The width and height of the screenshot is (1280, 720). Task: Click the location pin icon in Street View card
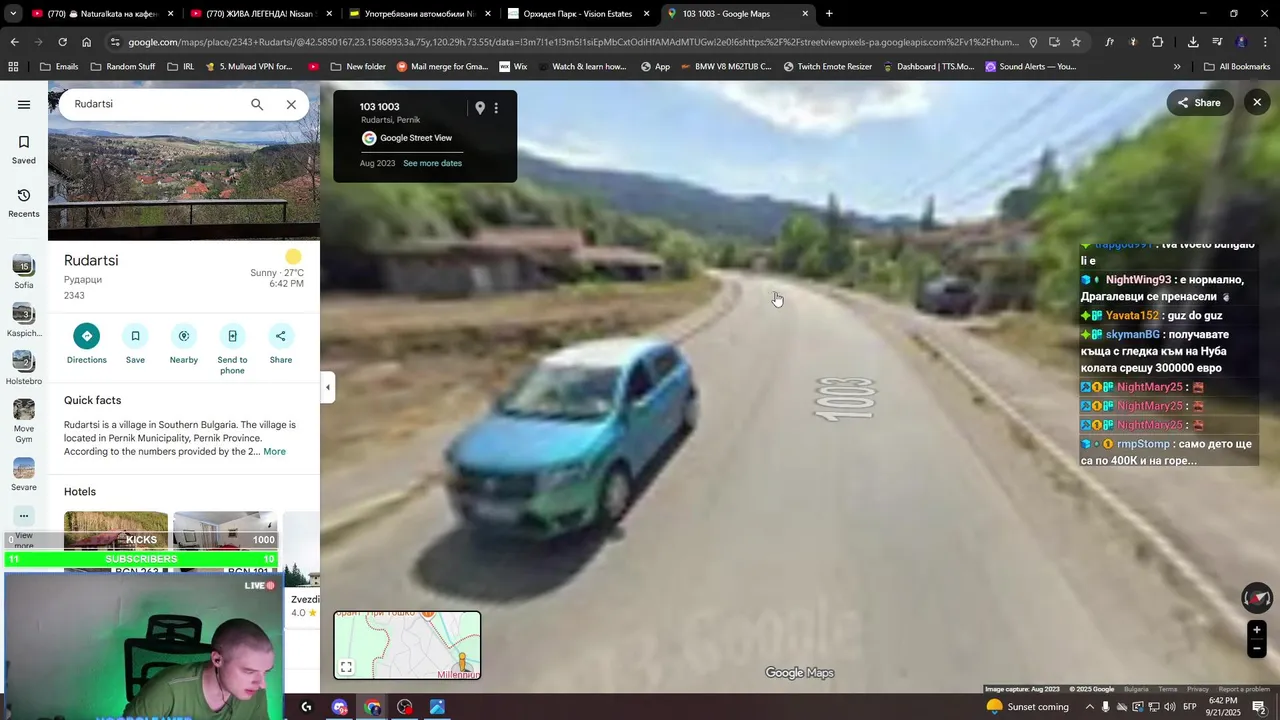click(x=480, y=108)
